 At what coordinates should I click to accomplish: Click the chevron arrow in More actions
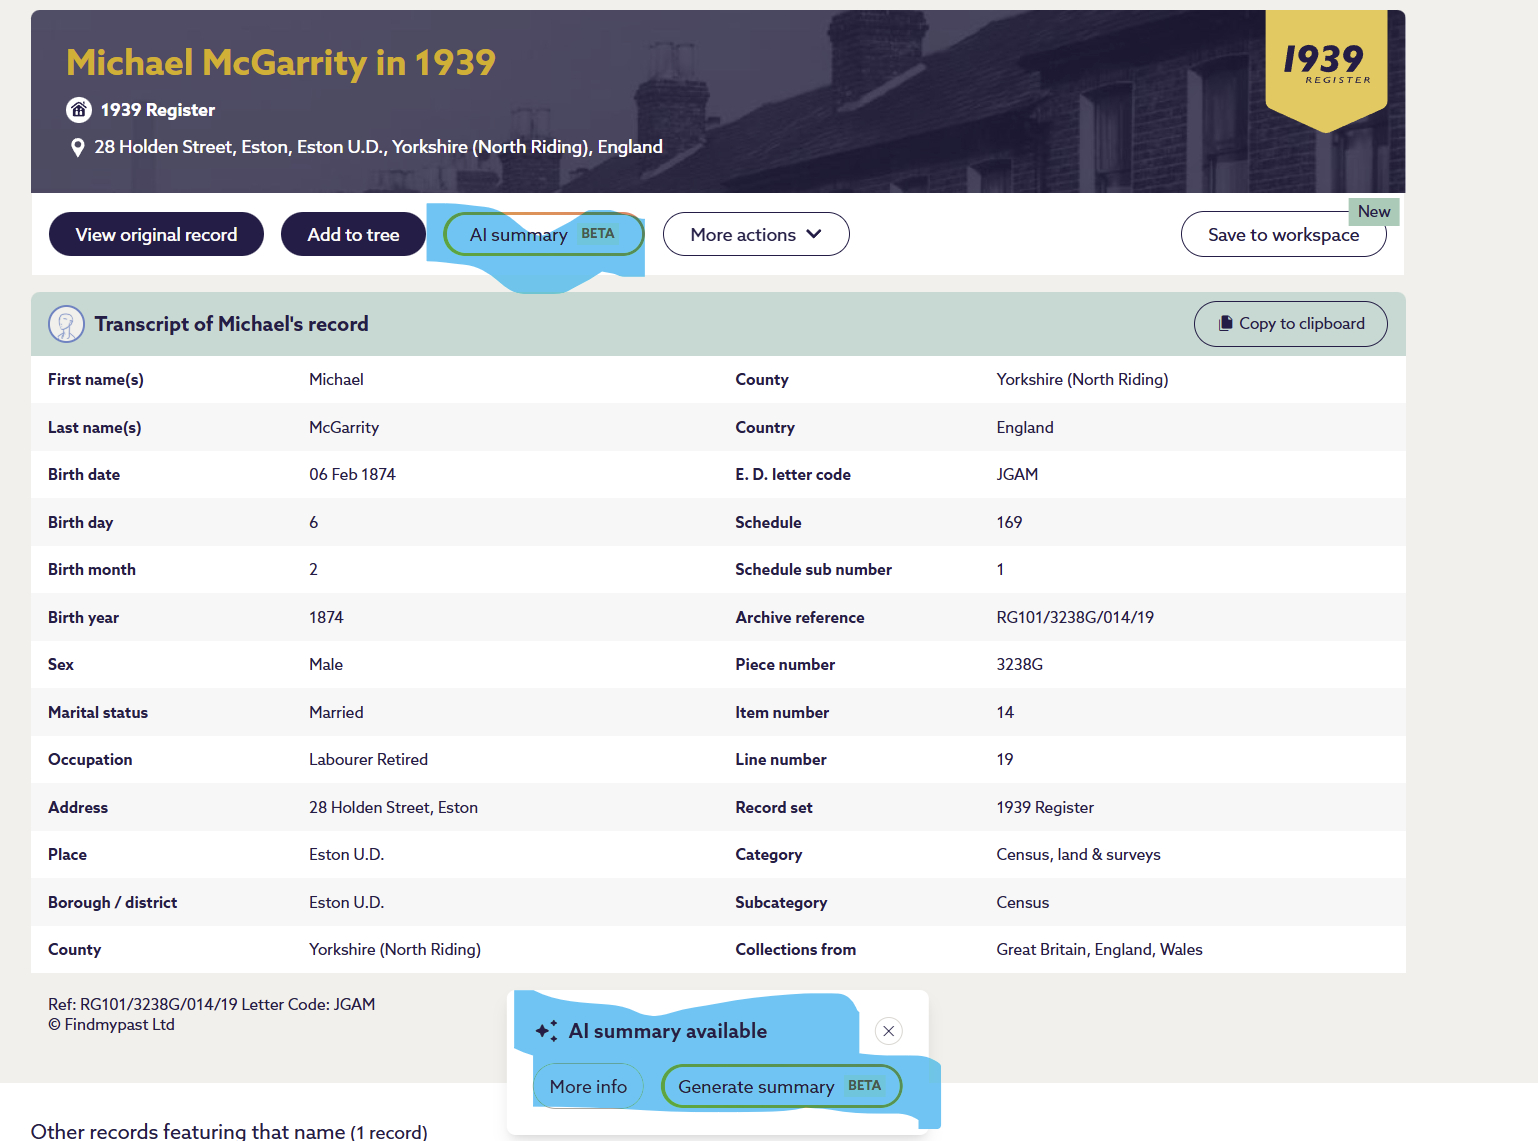tap(814, 234)
